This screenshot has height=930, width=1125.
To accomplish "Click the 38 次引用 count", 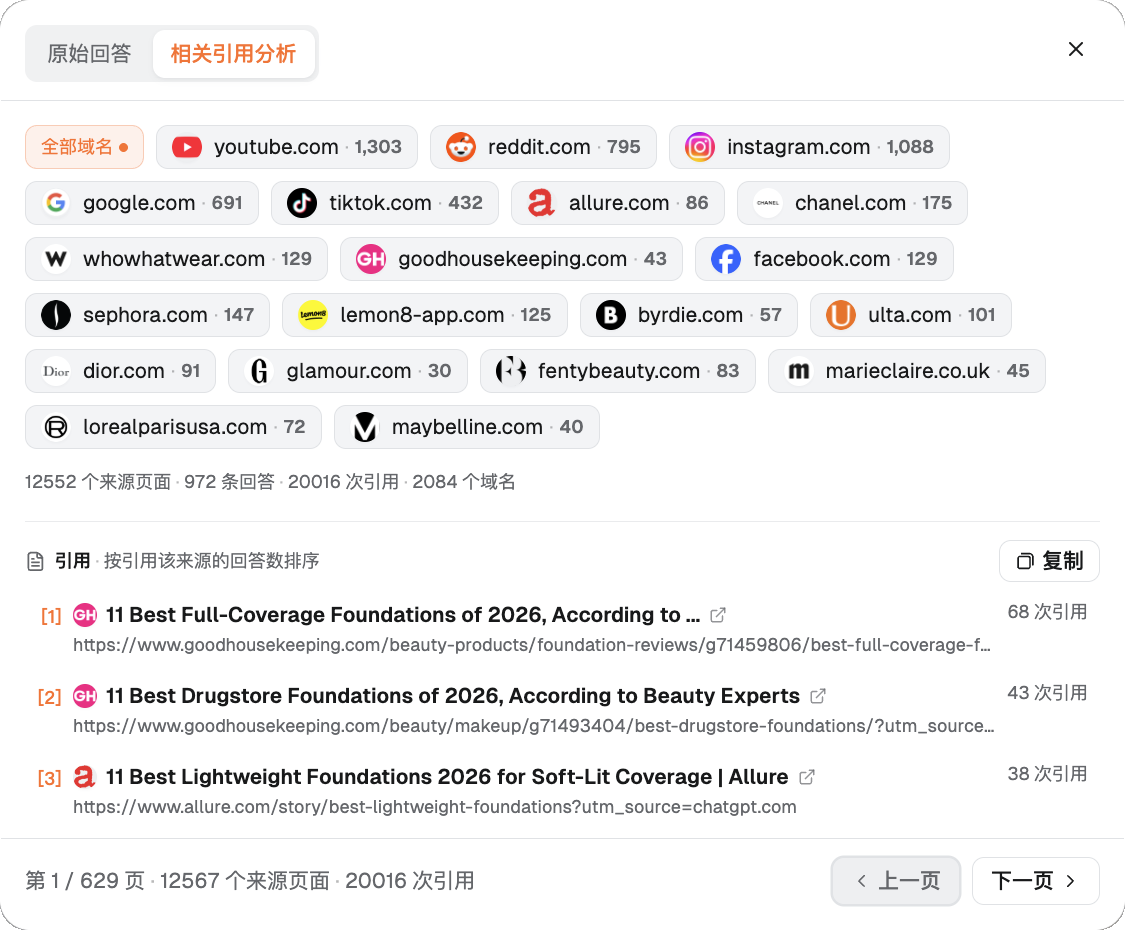I will pos(1048,774).
